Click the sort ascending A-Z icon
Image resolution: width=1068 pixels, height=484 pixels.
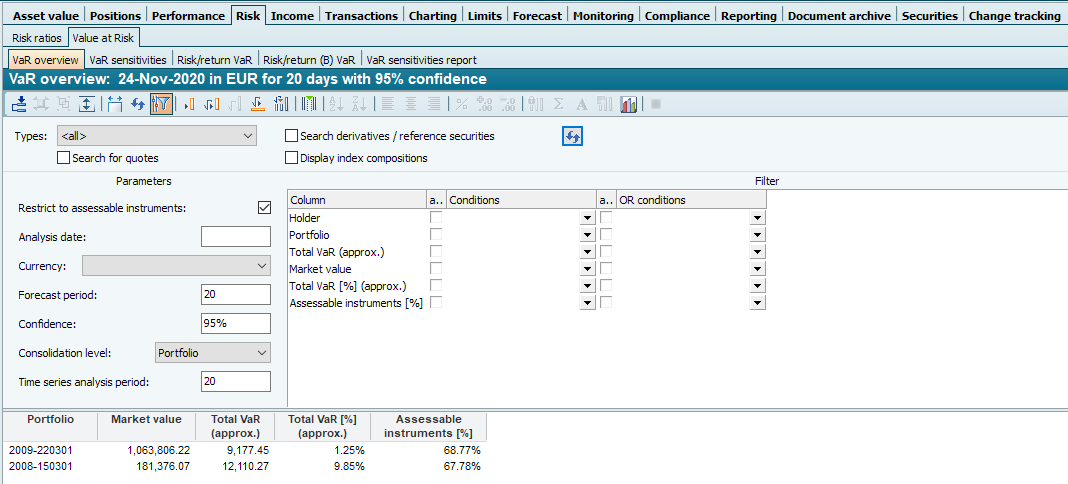[336, 104]
